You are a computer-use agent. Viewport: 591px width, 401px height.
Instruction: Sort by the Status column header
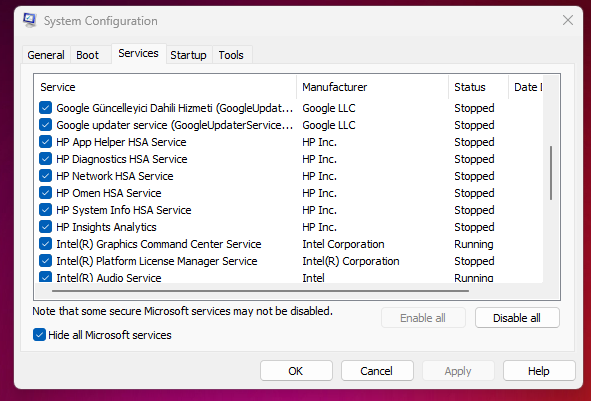point(478,87)
